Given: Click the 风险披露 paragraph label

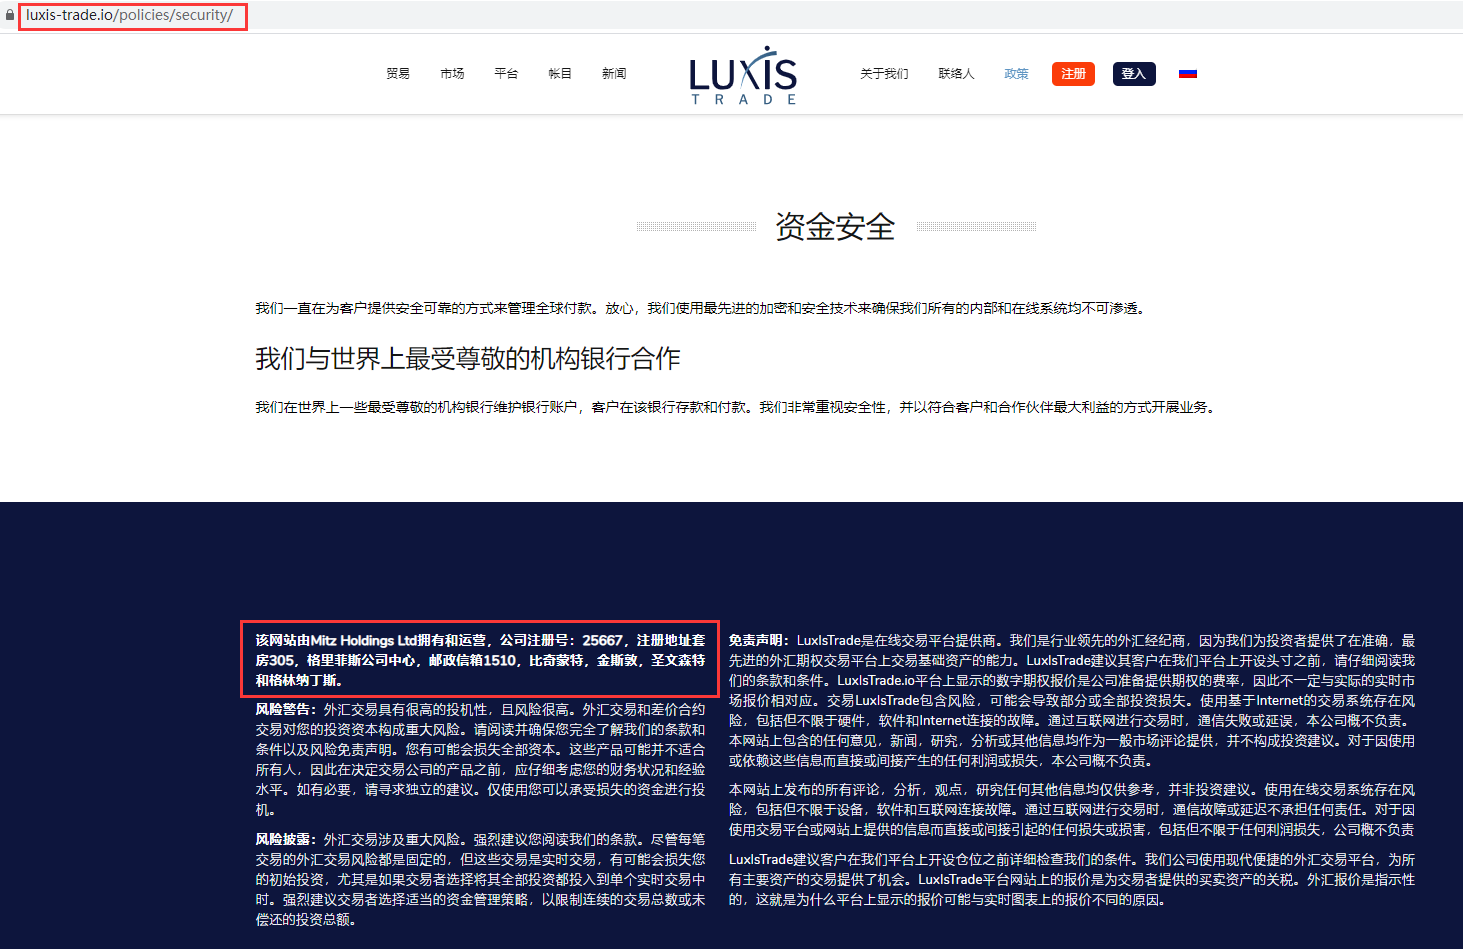Looking at the screenshot, I should click(x=285, y=840).
